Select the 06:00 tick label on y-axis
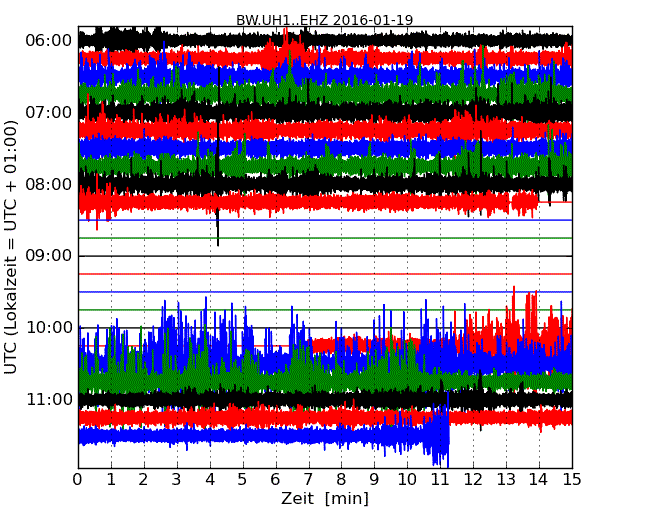This screenshot has width=650, height=520. tap(48, 40)
